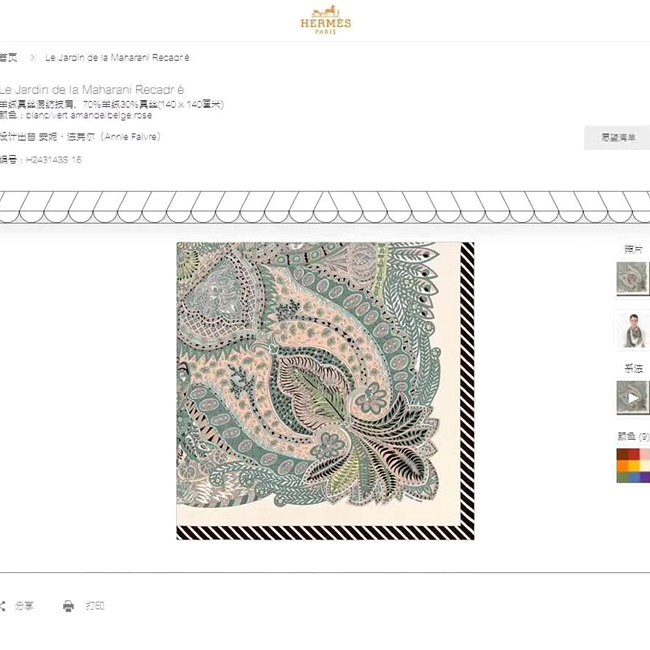Viewport: 650px width, 650px height.
Task: Pick the brown square in the color grid
Action: click(622, 455)
